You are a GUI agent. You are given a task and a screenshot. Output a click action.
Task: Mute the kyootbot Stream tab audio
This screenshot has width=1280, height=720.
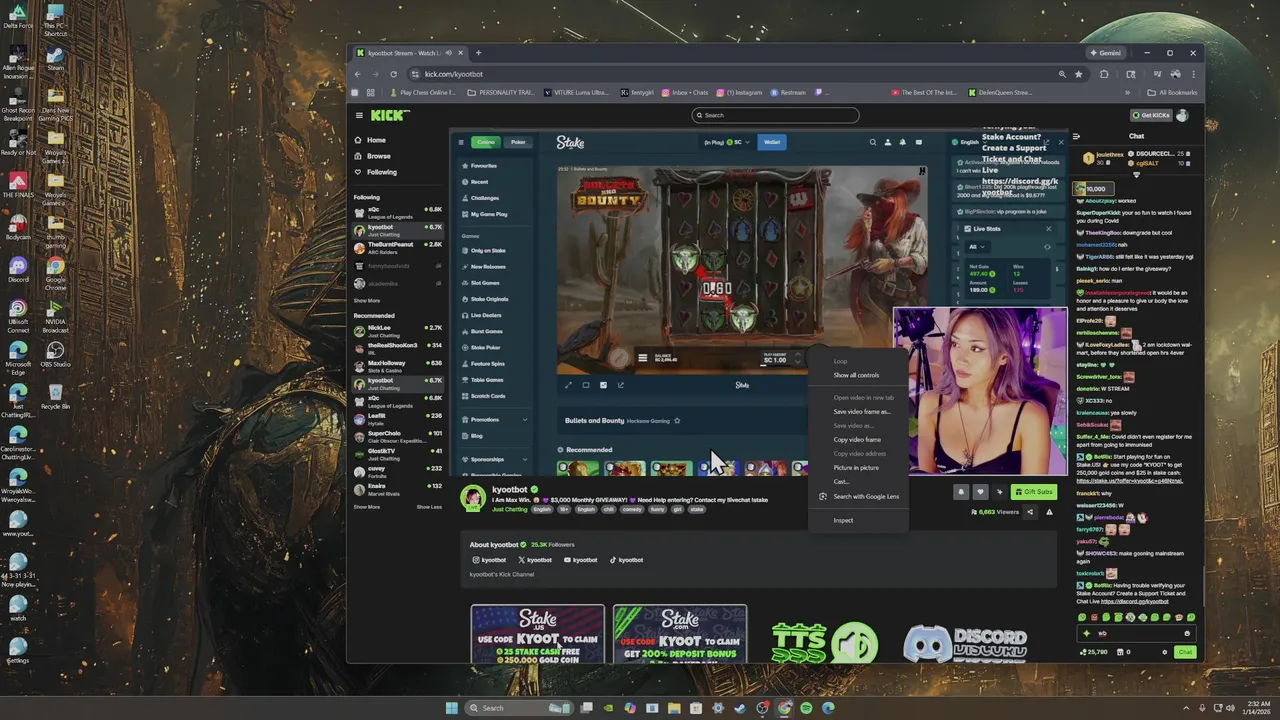(448, 53)
